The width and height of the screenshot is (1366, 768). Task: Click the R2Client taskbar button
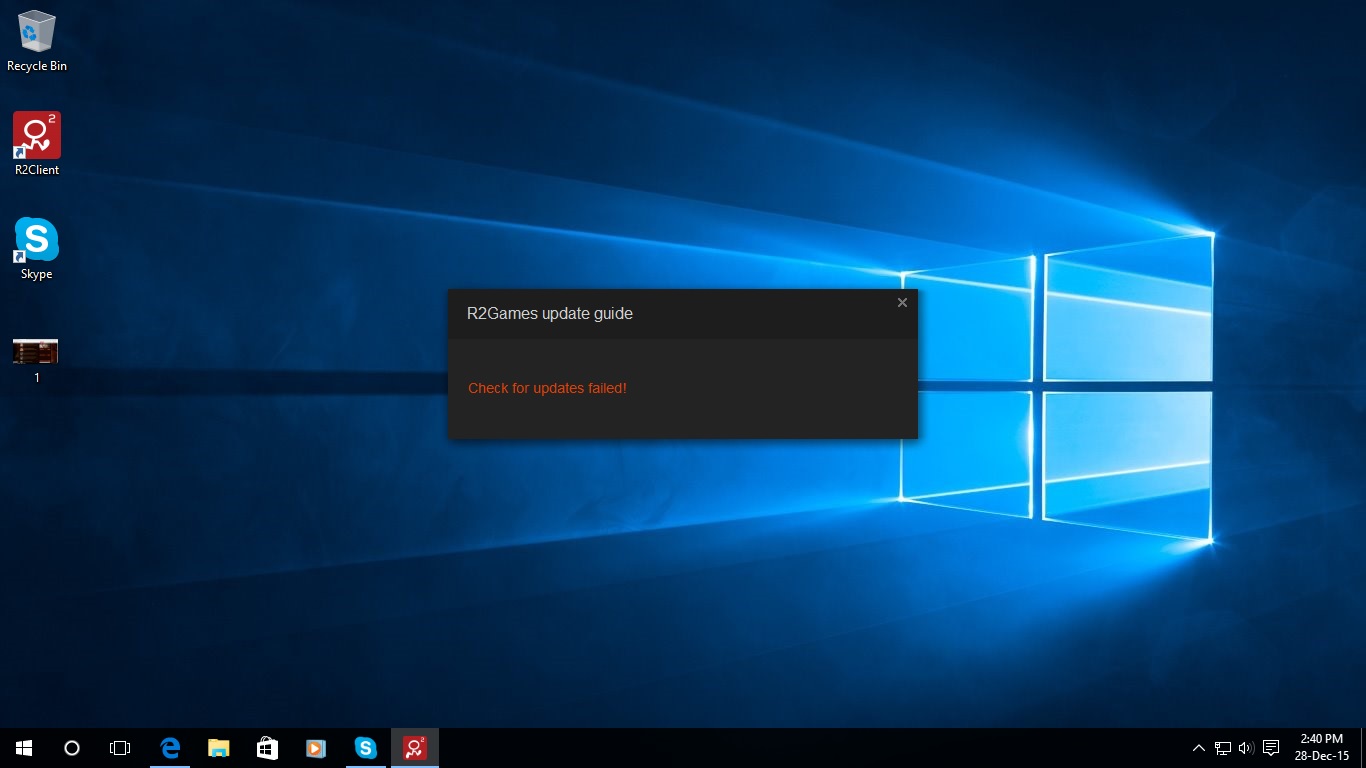pos(414,748)
